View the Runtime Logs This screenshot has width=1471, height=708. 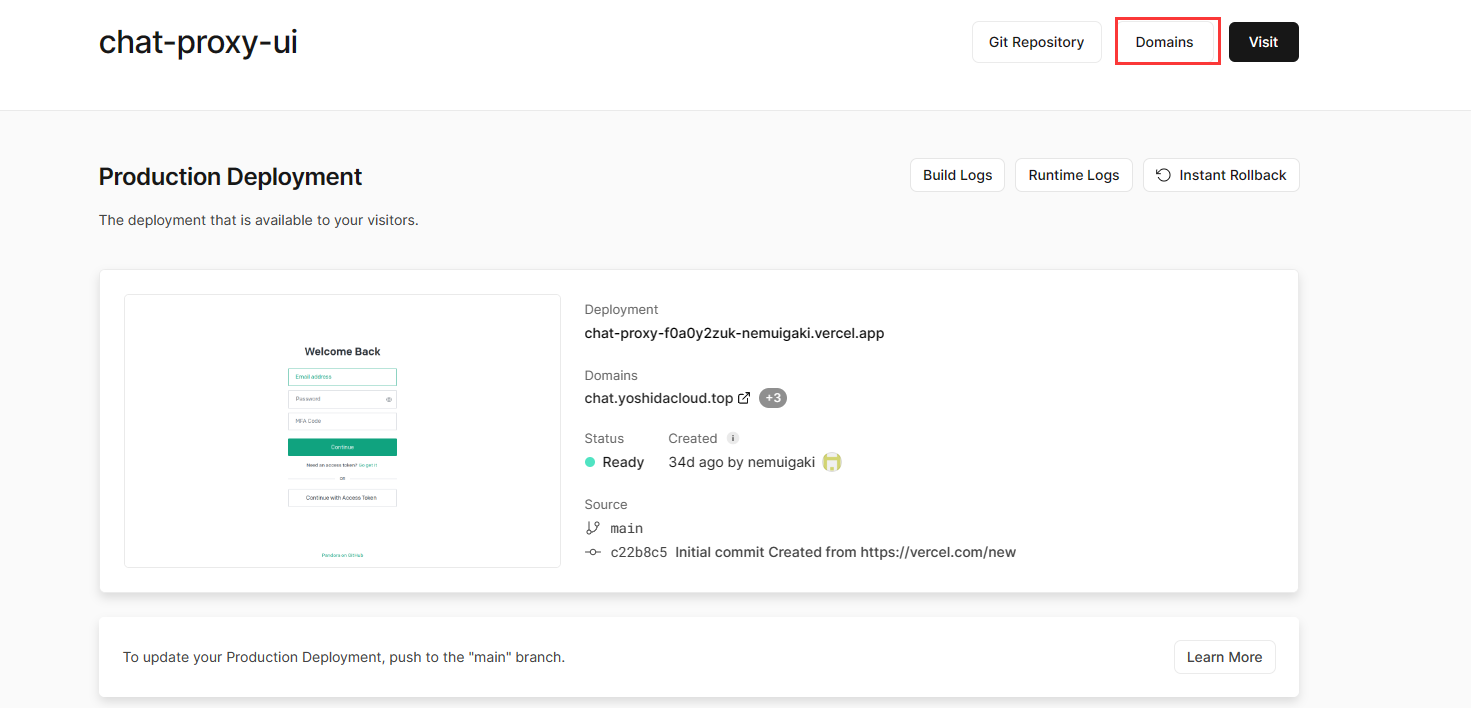pyautogui.click(x=1073, y=175)
